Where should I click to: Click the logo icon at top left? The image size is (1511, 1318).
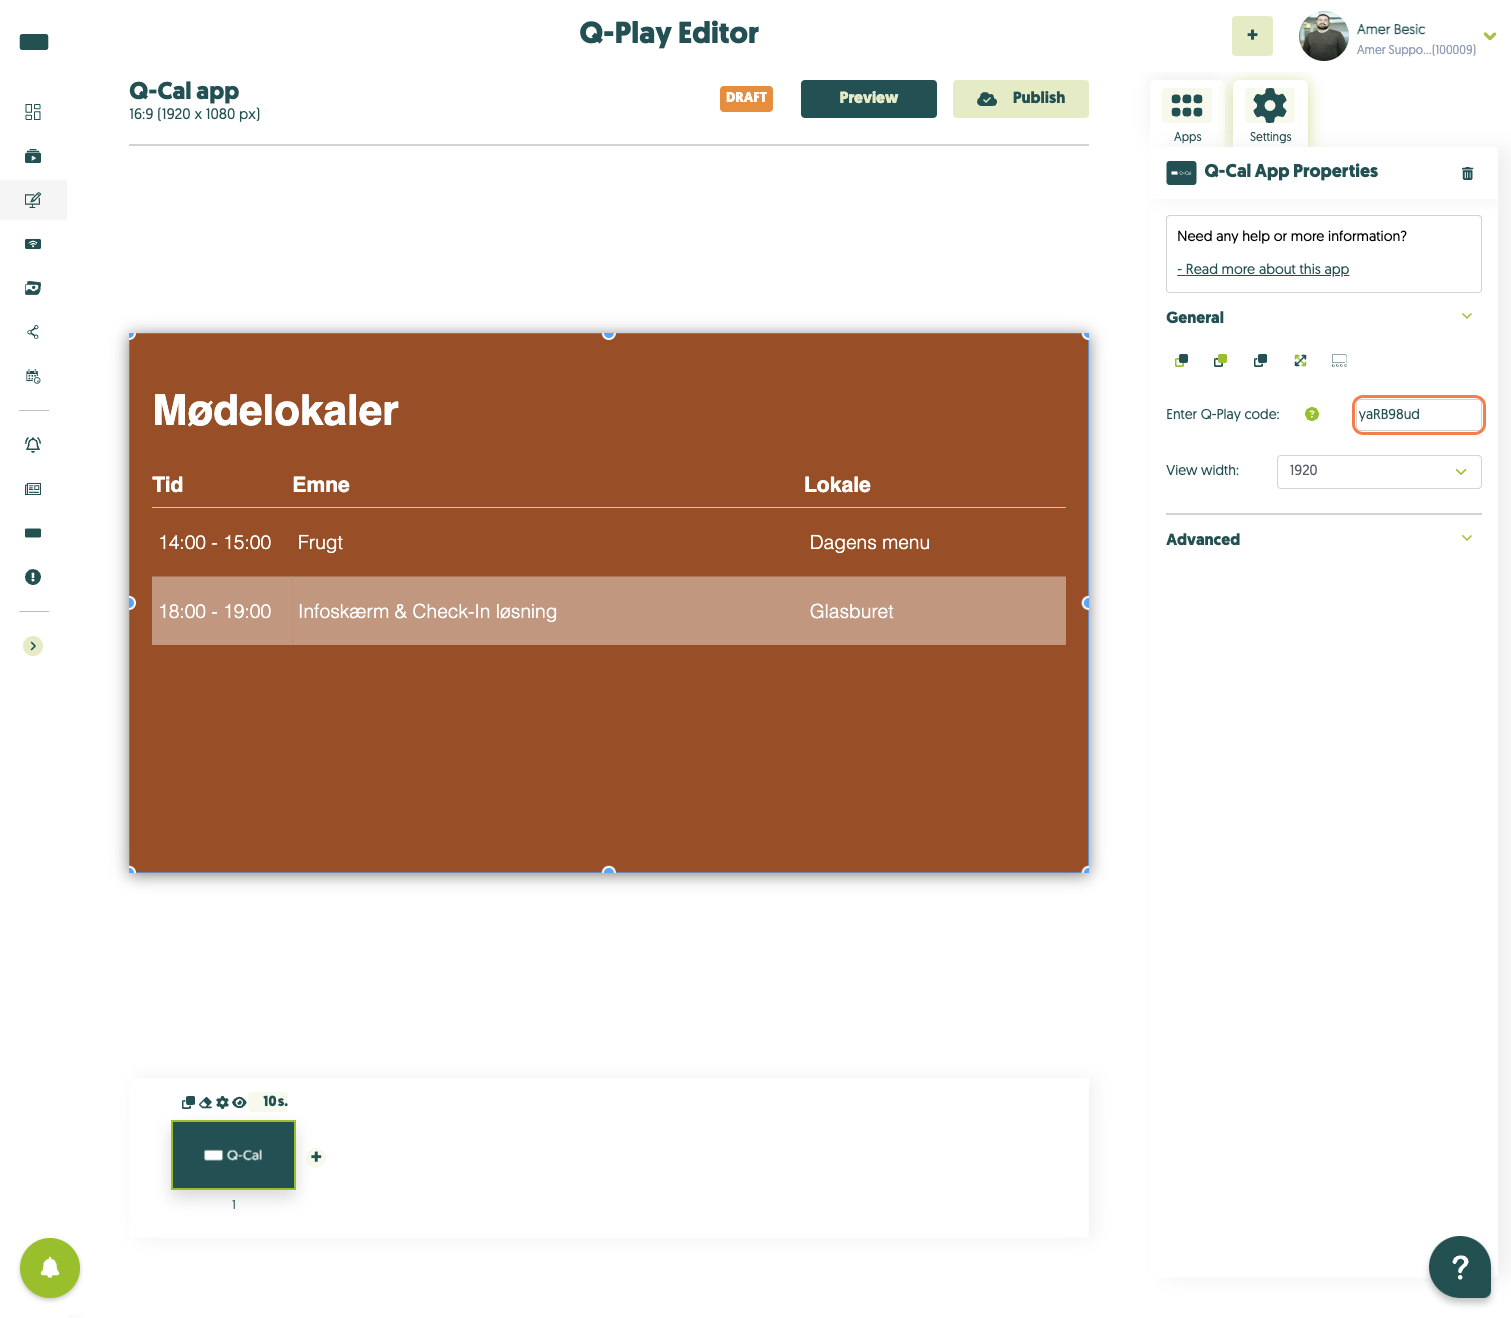[x=34, y=42]
